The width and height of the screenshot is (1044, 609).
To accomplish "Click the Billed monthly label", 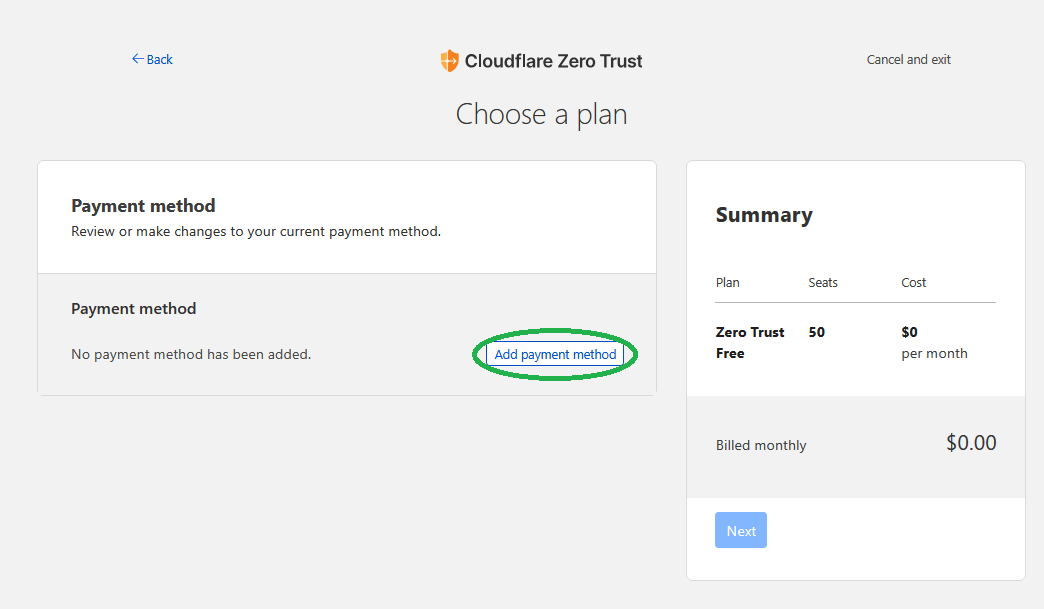I will (x=761, y=445).
